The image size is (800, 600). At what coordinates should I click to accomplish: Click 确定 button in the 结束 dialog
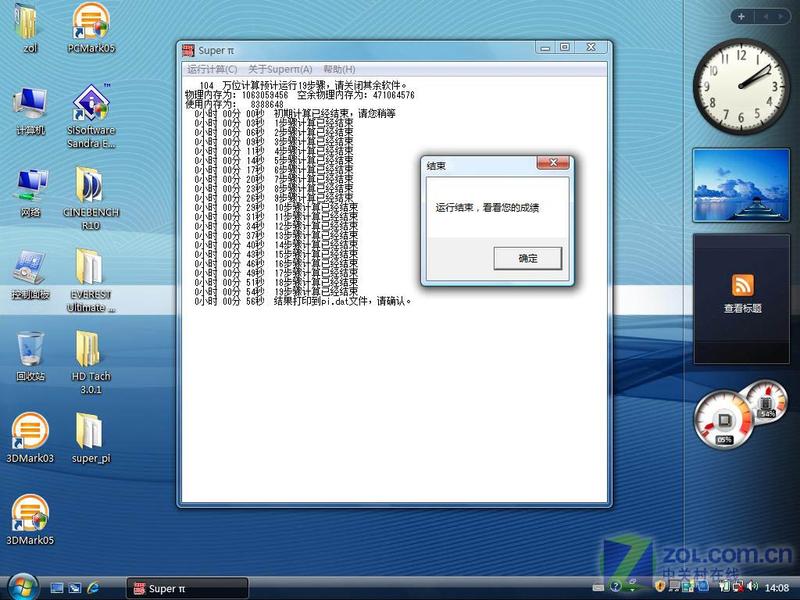click(528, 258)
